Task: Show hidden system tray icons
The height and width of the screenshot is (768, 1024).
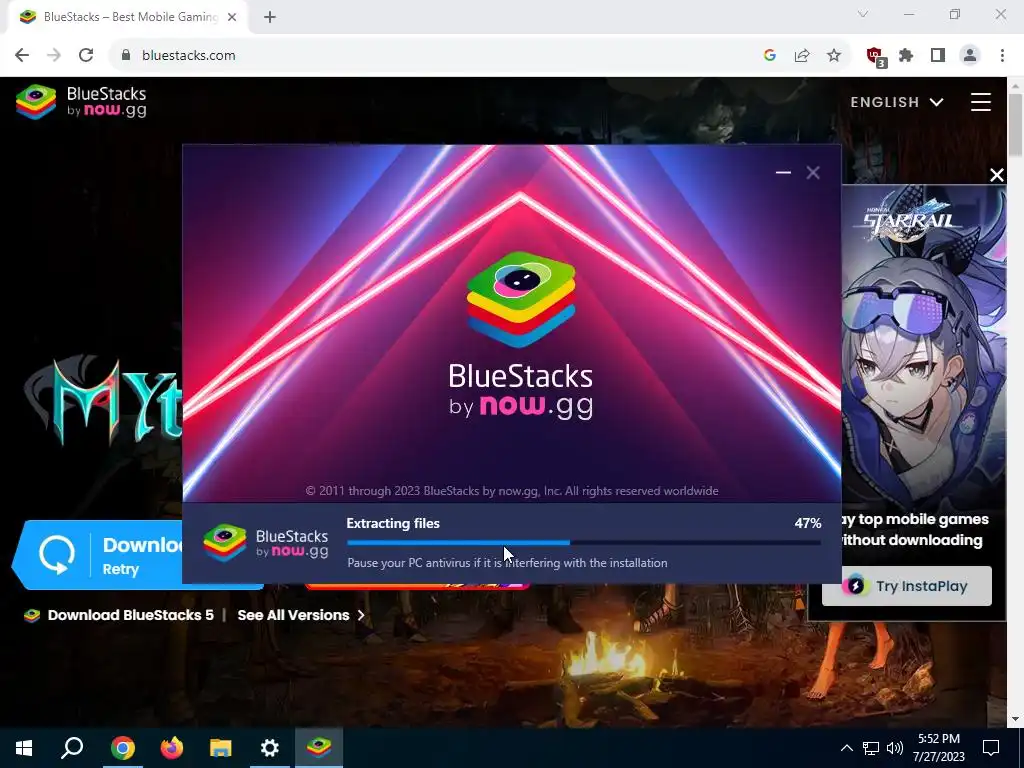Action: 846,748
